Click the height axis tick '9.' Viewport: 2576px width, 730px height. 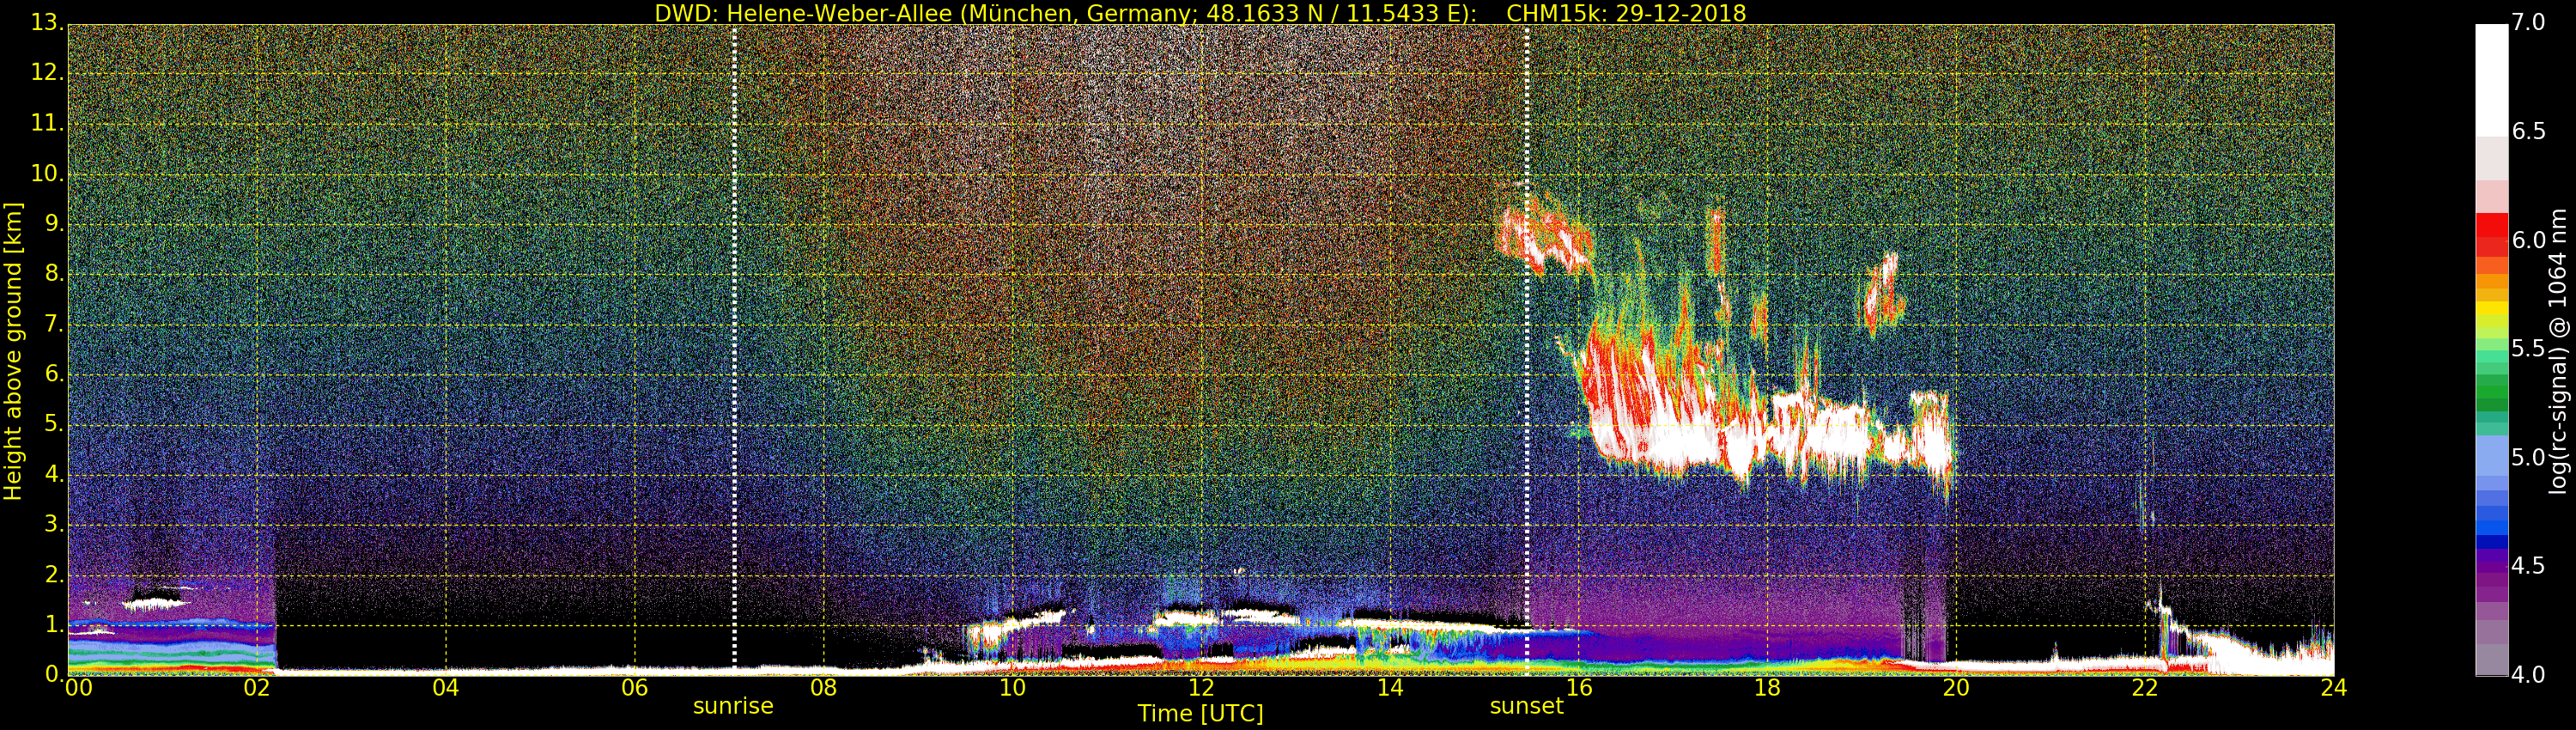coord(54,223)
